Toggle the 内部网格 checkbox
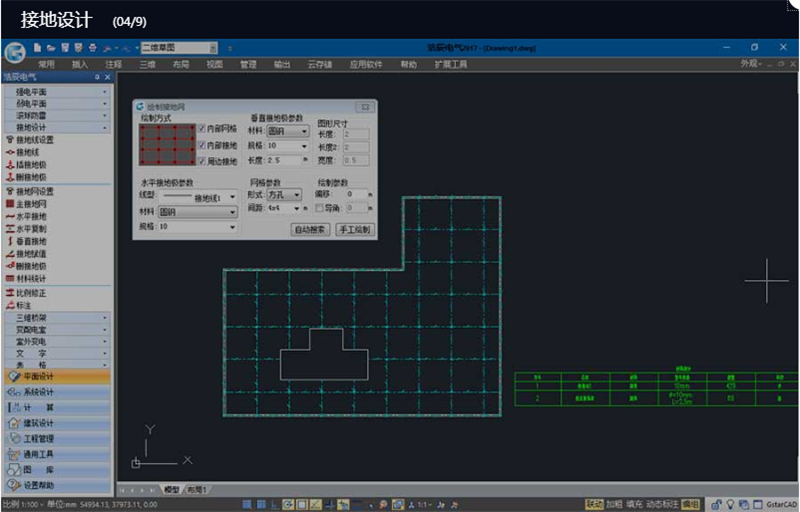800x512 pixels. pos(202,129)
